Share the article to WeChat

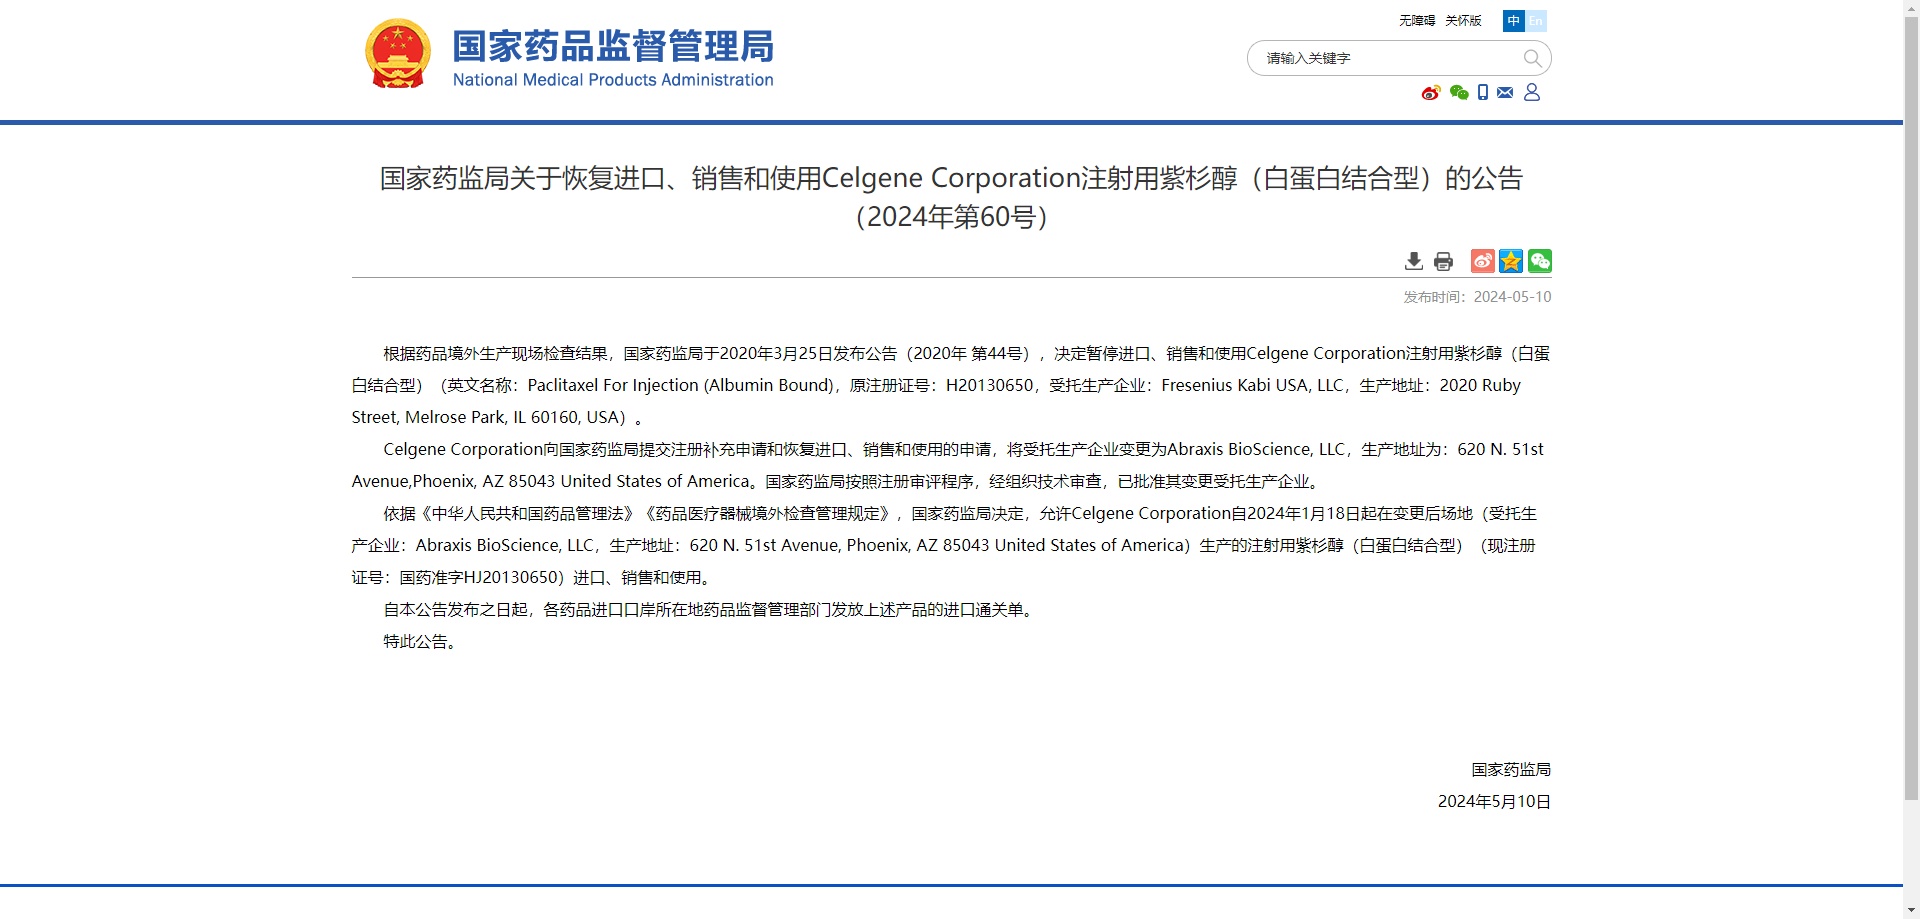point(1540,261)
